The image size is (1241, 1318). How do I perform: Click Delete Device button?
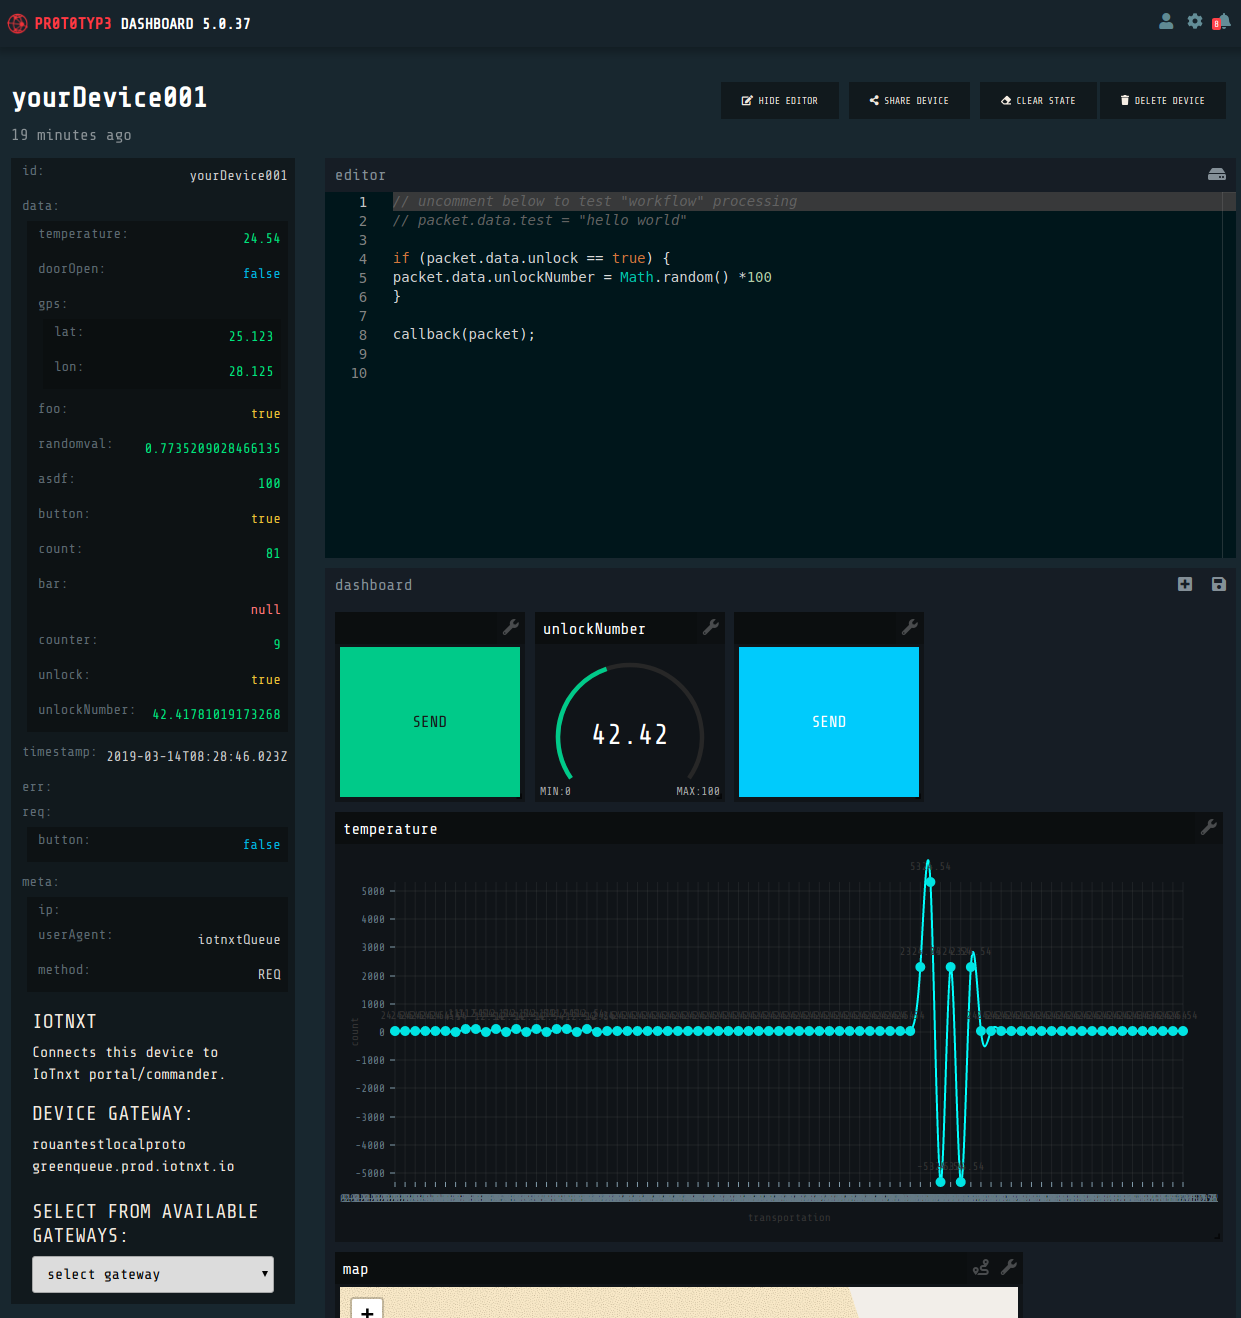(x=1162, y=100)
